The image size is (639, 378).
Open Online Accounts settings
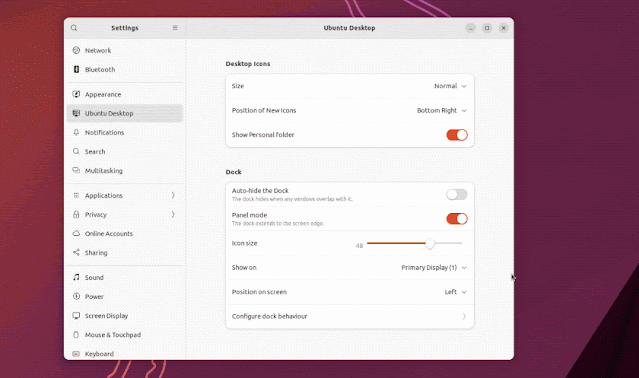click(x=125, y=233)
